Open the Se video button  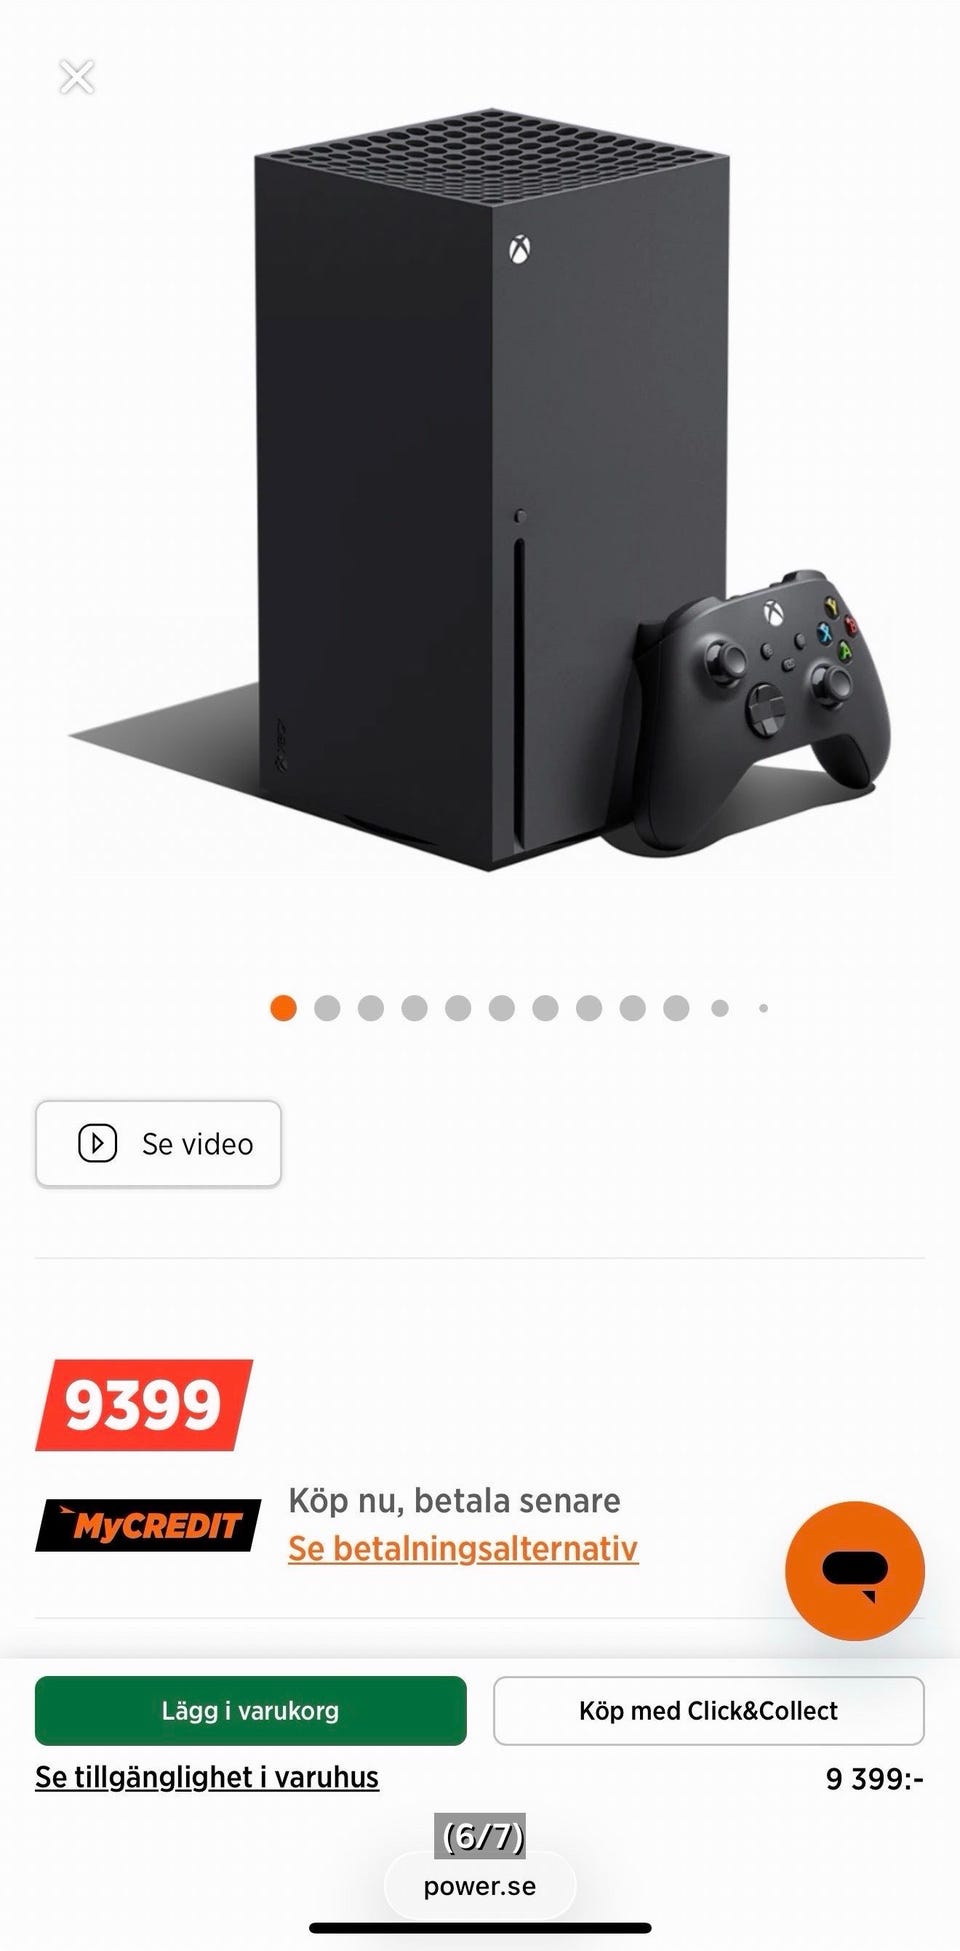pos(158,1143)
